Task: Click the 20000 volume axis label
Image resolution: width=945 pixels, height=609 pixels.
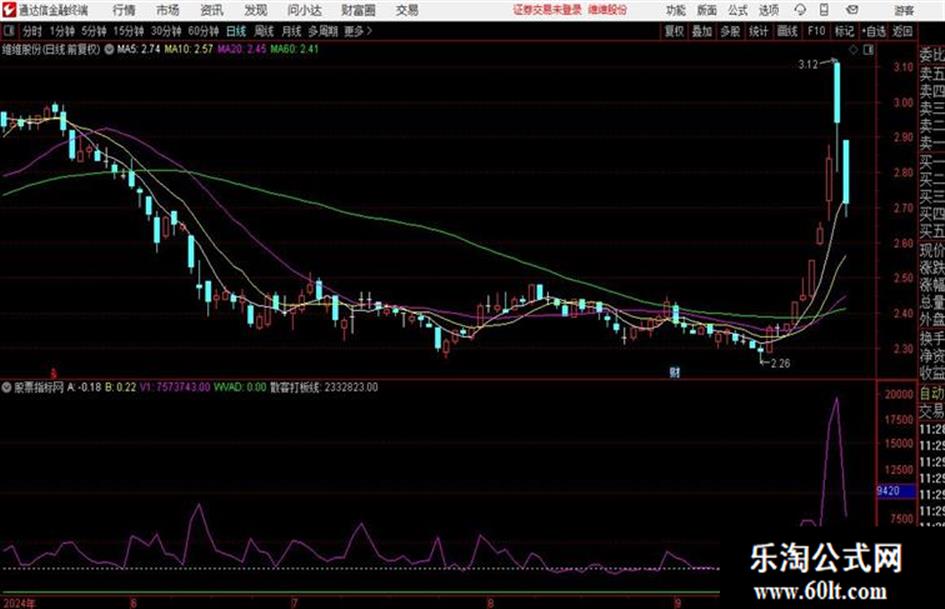Action: [899, 394]
